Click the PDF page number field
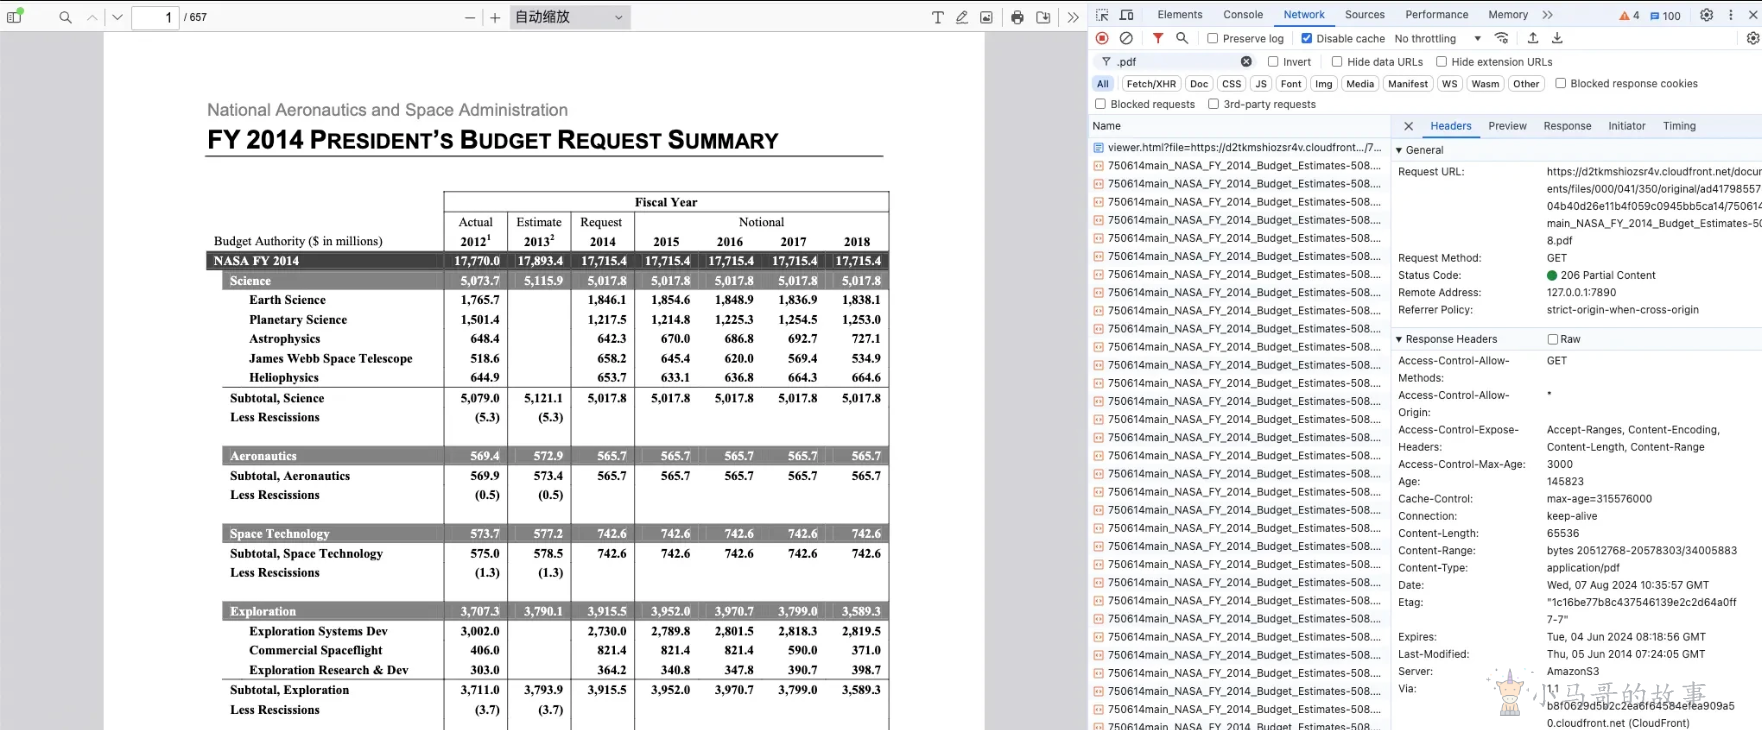This screenshot has height=730, width=1762. tap(156, 17)
